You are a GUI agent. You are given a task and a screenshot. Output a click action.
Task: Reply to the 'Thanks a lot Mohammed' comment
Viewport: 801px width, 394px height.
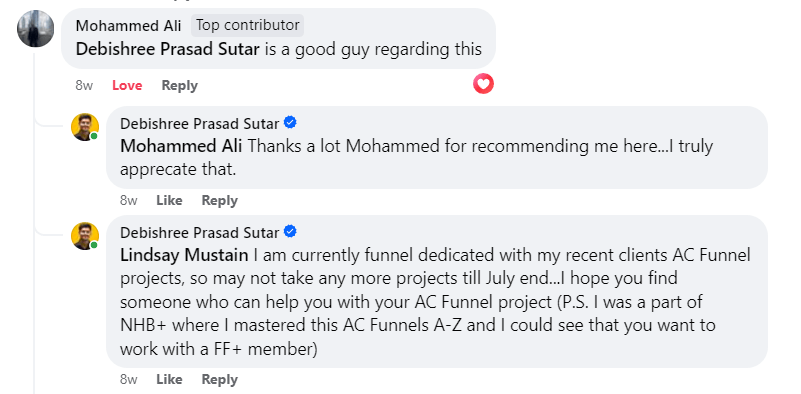(x=220, y=200)
